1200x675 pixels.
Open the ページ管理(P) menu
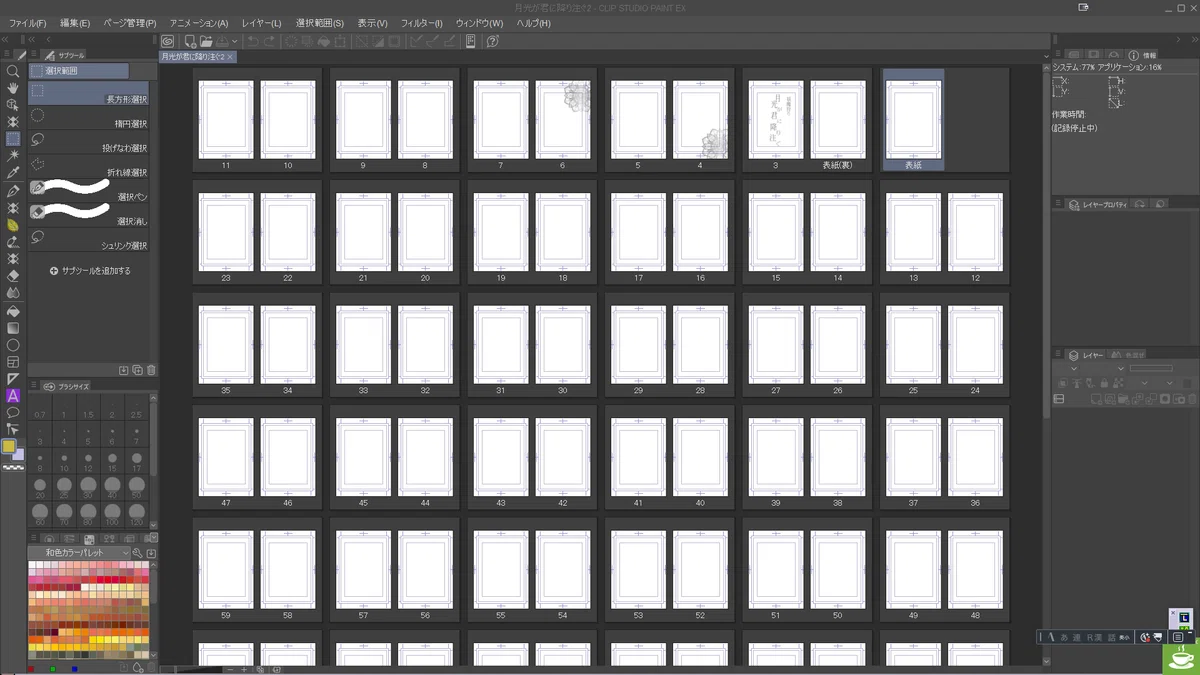point(130,23)
